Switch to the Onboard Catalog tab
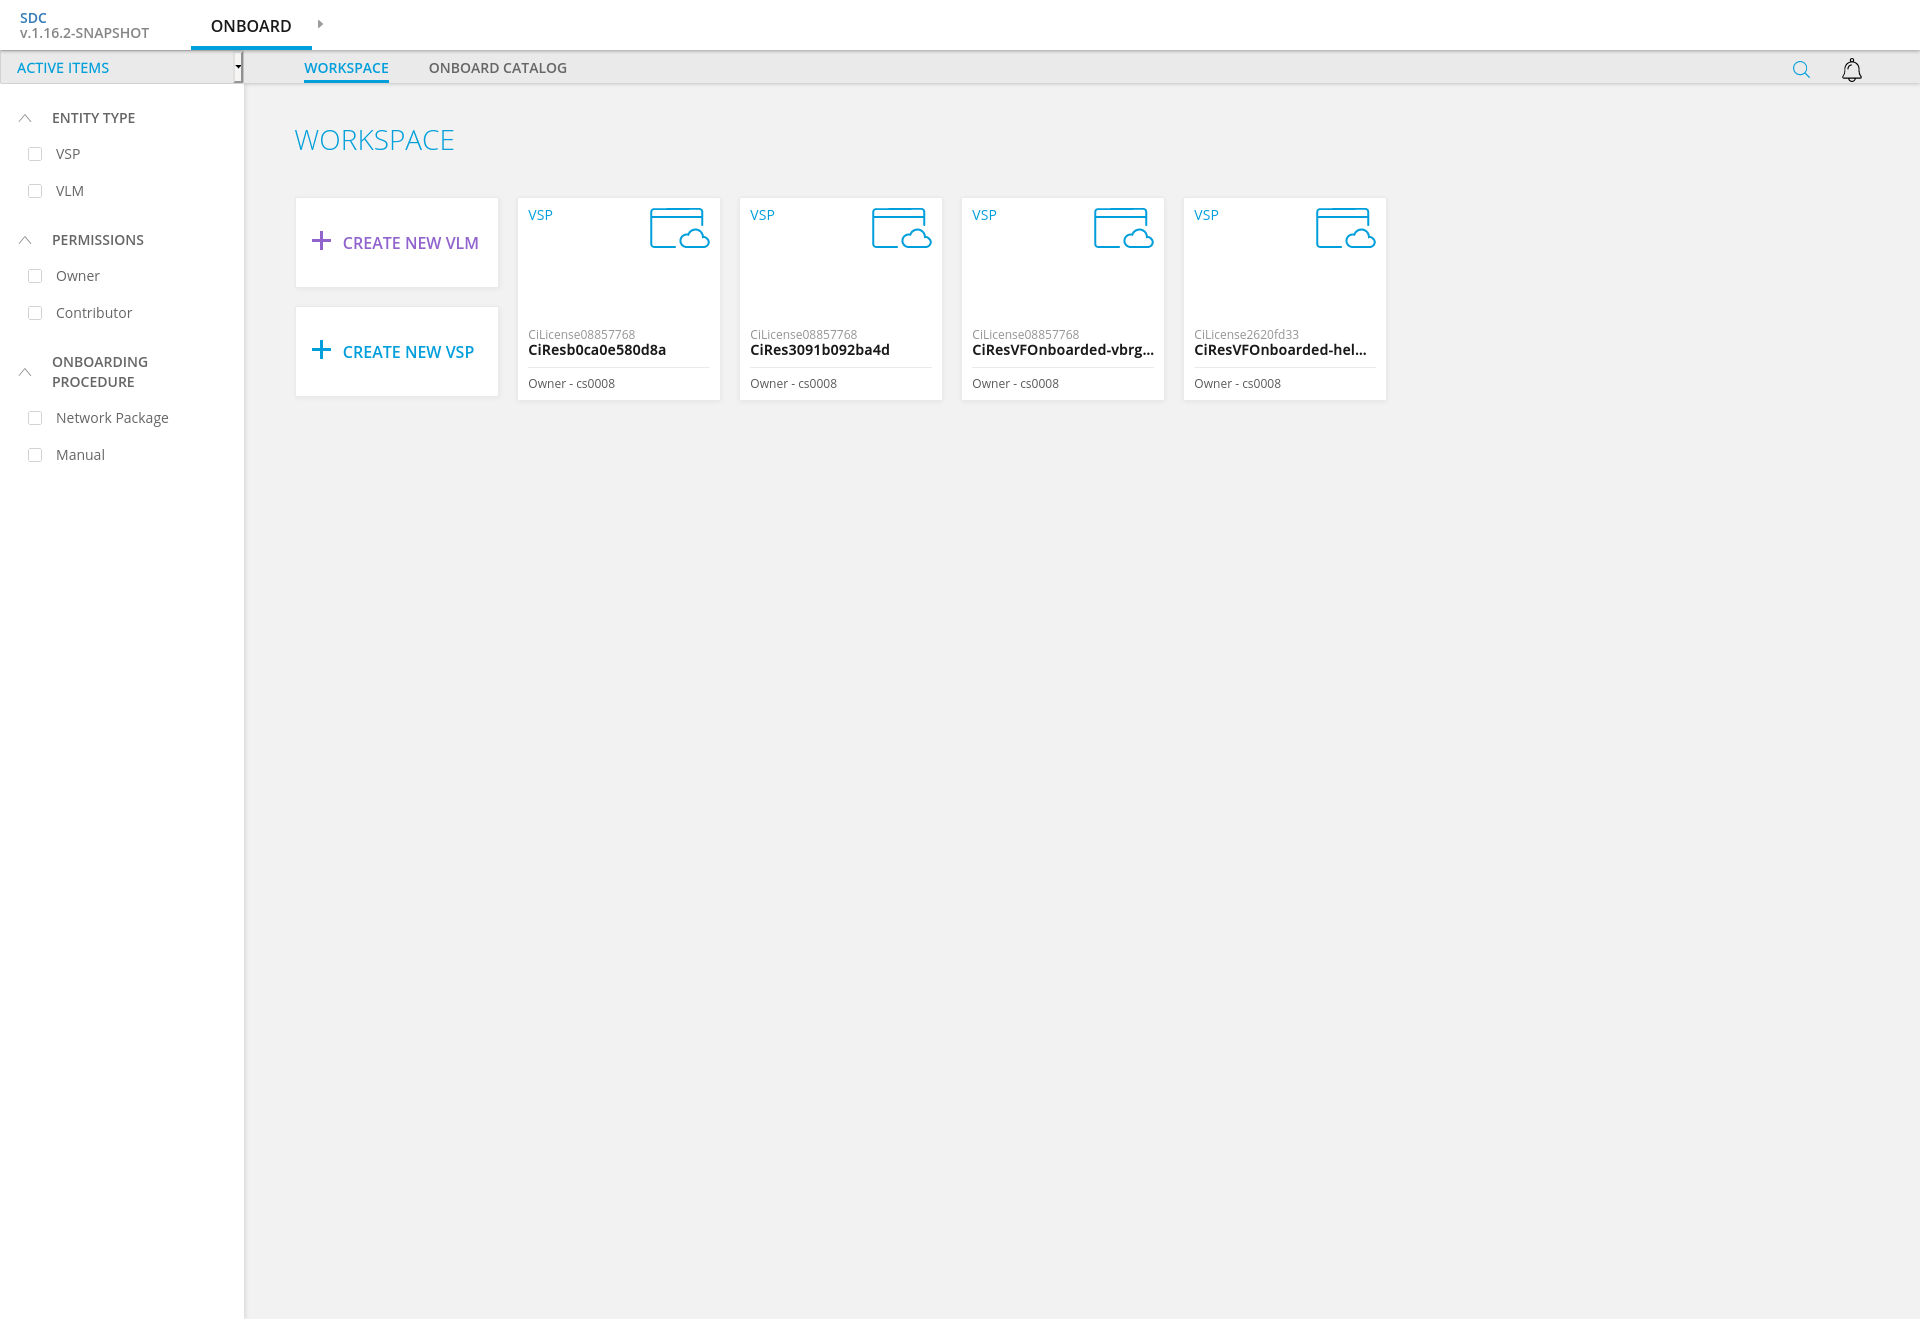 point(497,68)
